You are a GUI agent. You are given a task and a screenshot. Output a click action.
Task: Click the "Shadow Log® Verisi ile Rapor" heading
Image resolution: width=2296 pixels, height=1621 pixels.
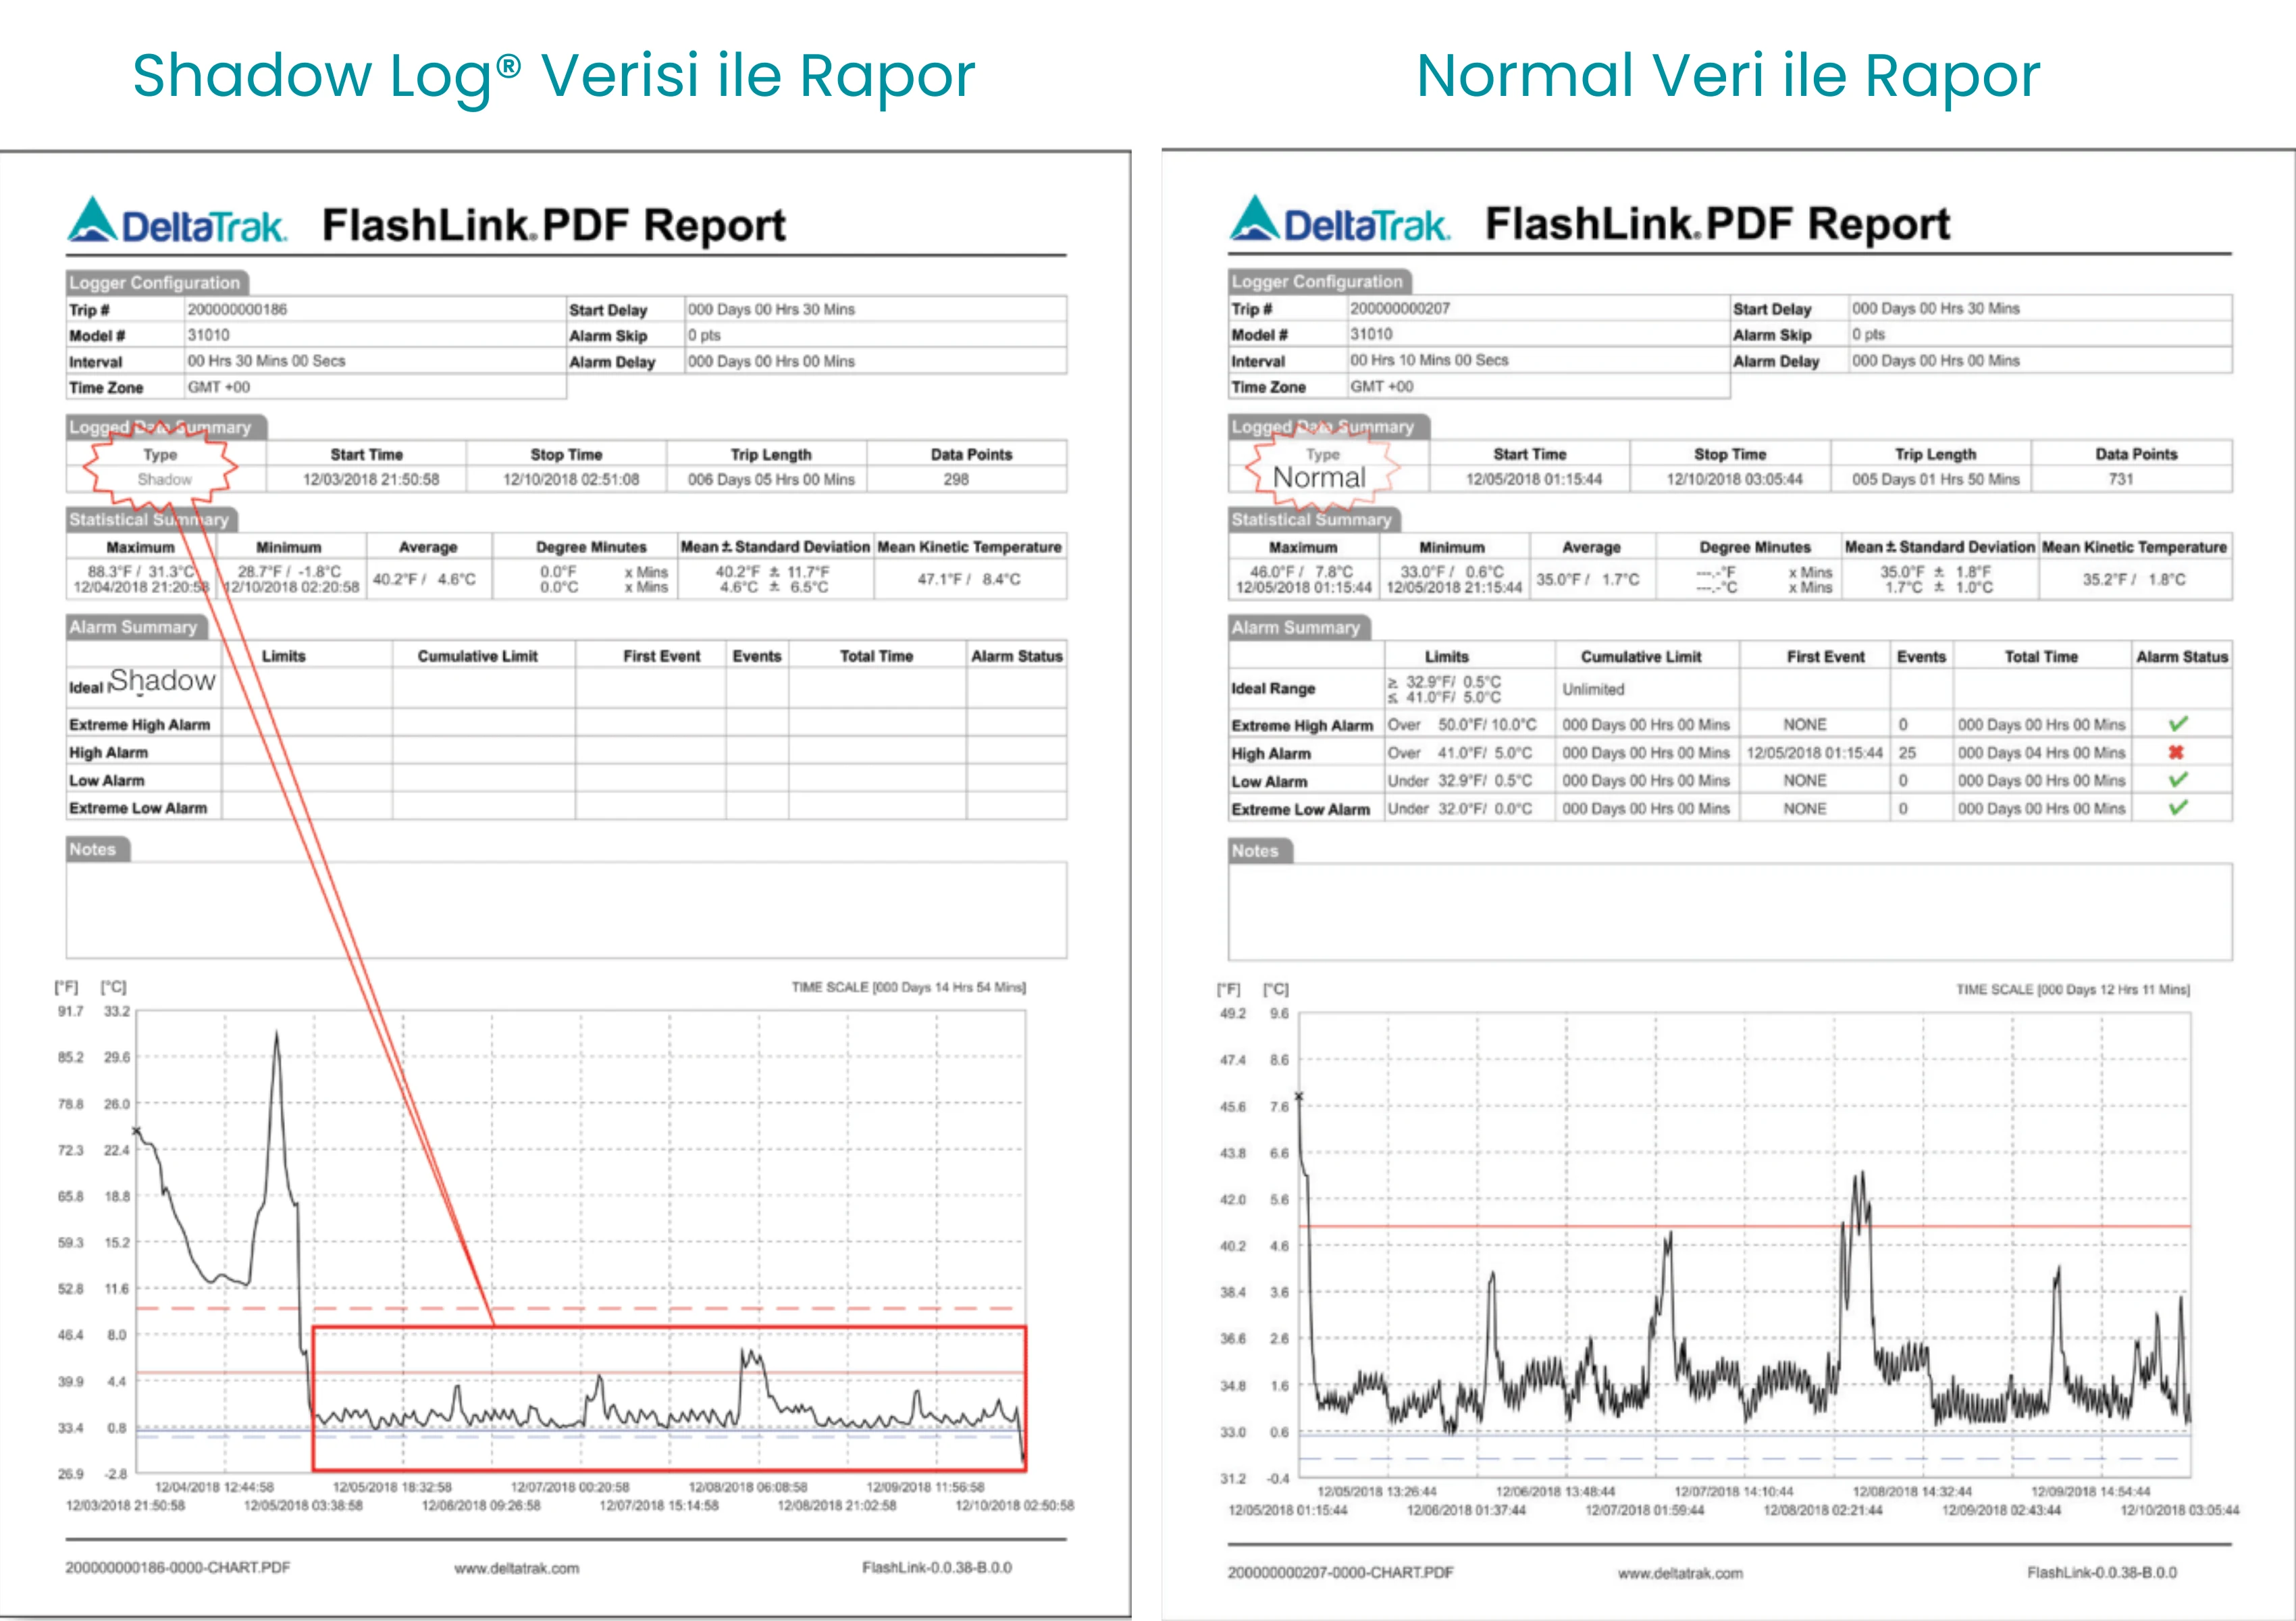(x=554, y=76)
